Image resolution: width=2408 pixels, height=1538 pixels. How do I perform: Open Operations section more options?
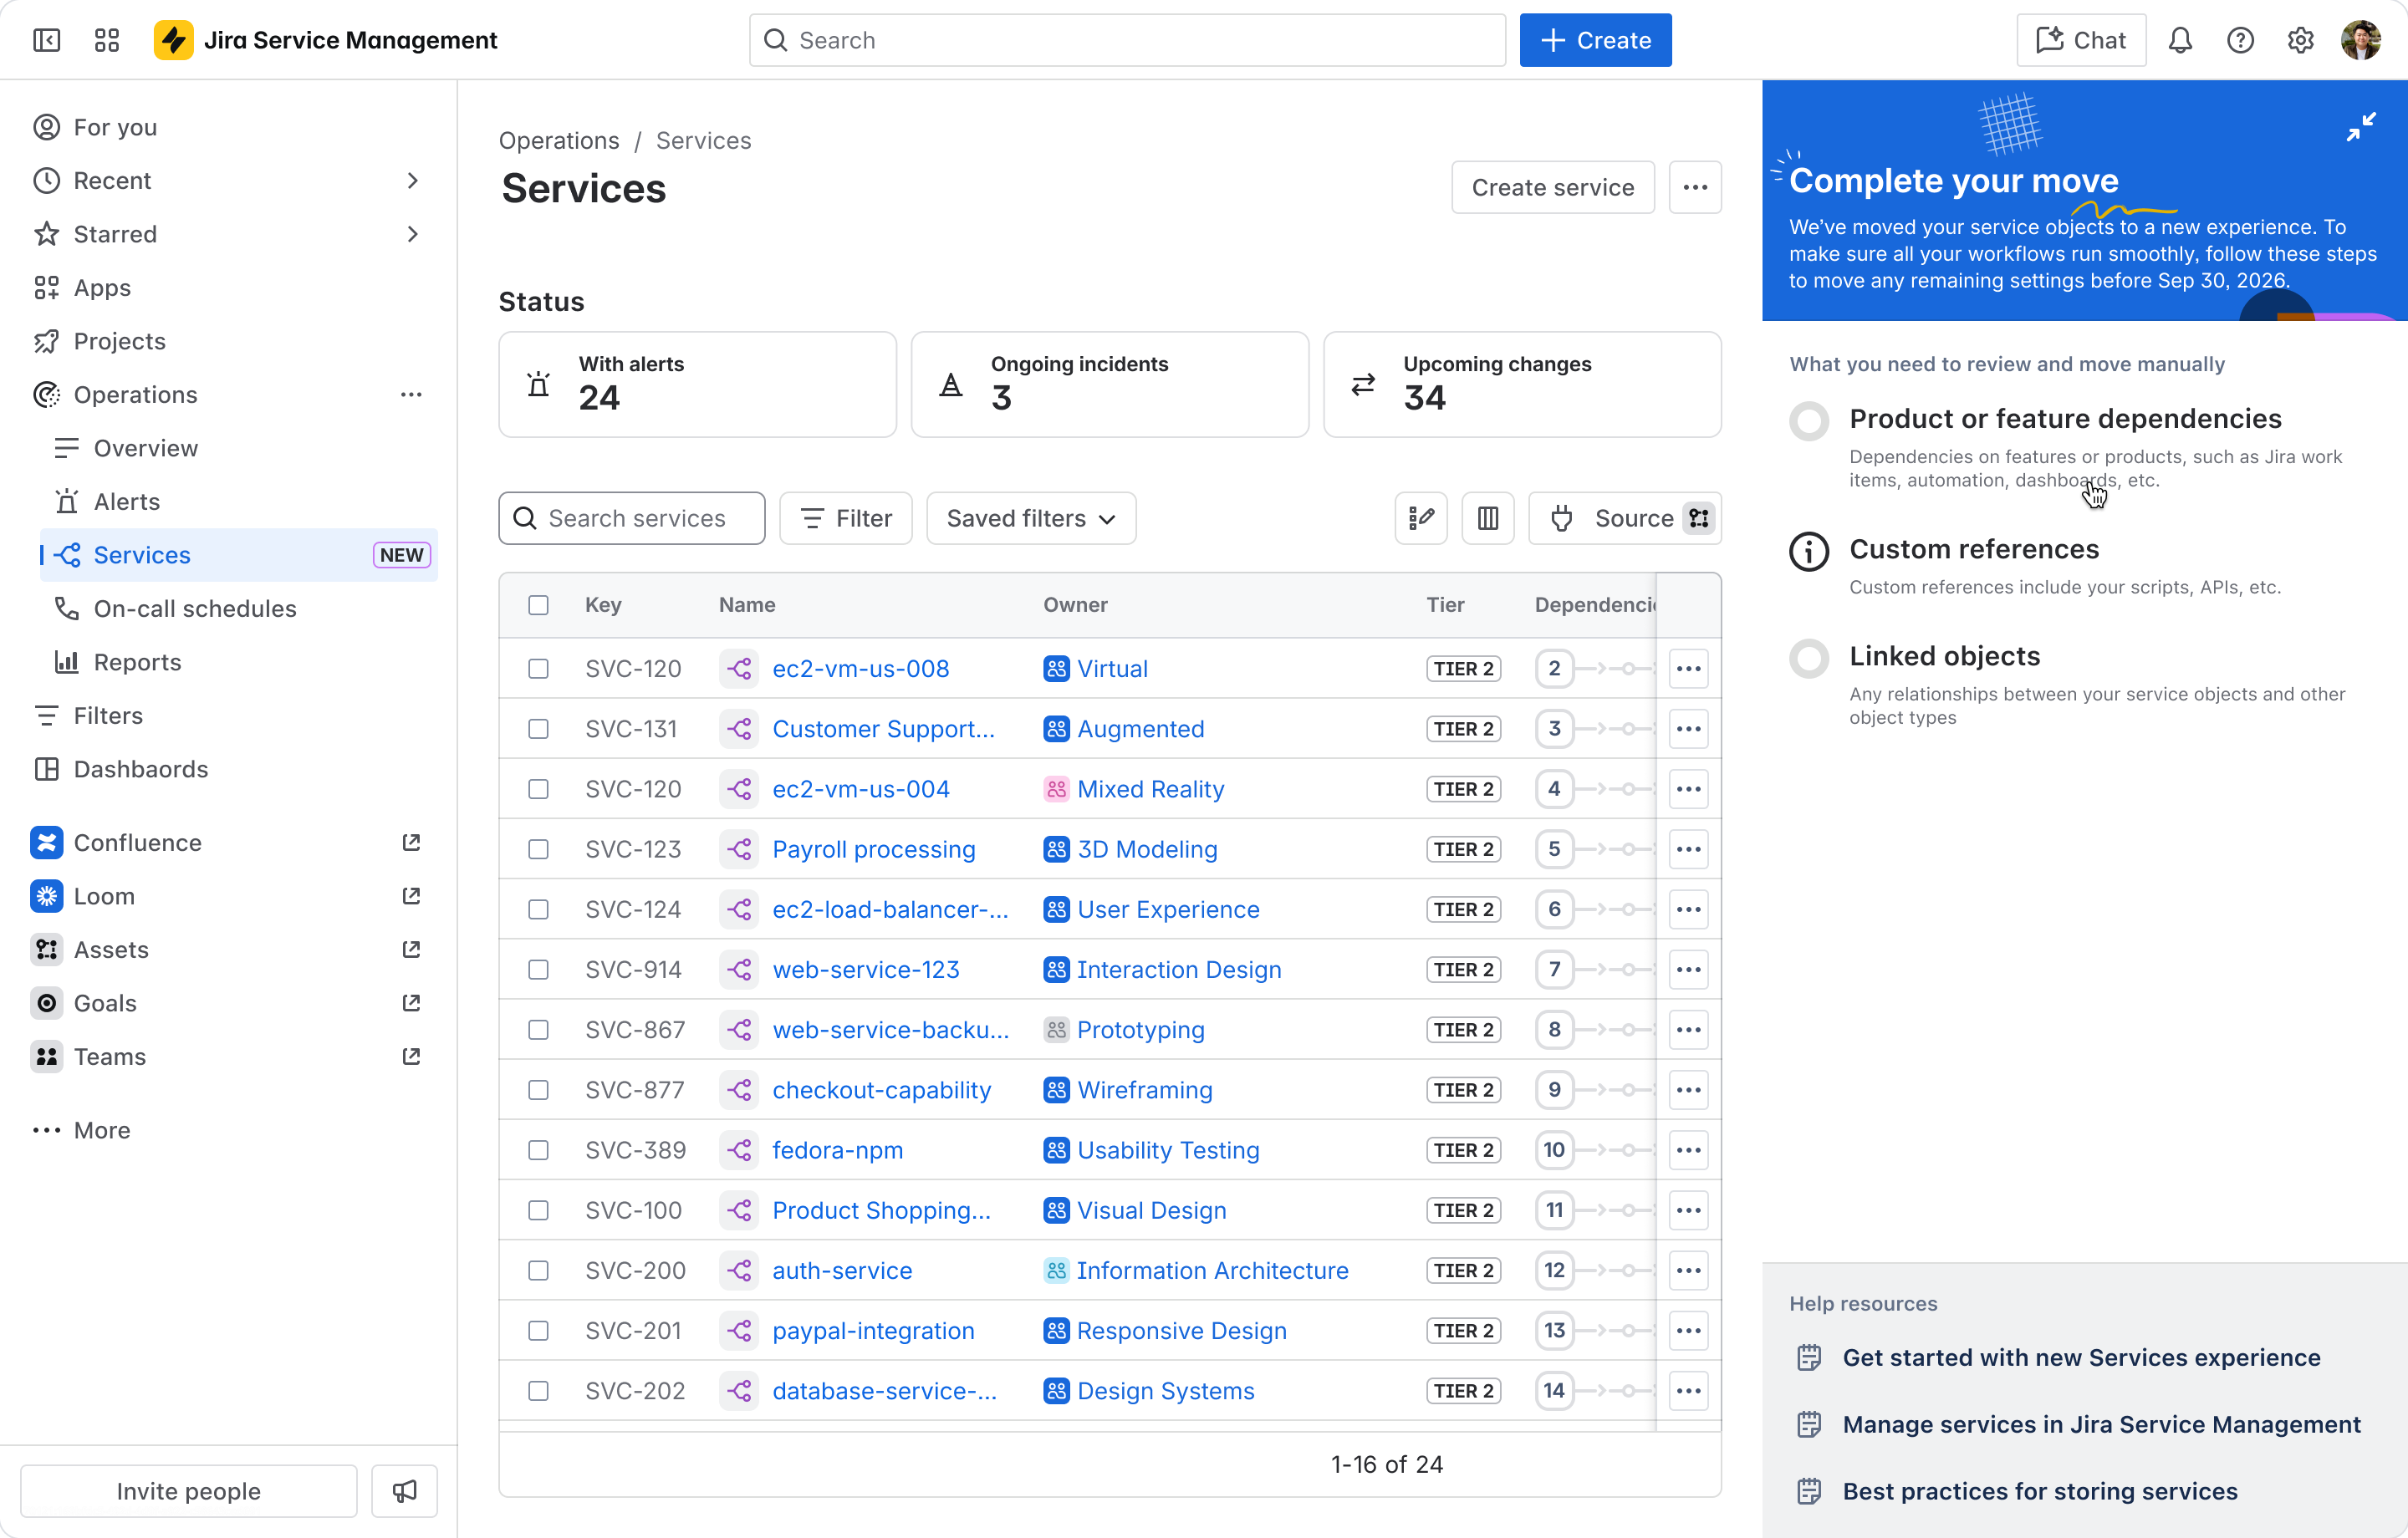point(411,395)
